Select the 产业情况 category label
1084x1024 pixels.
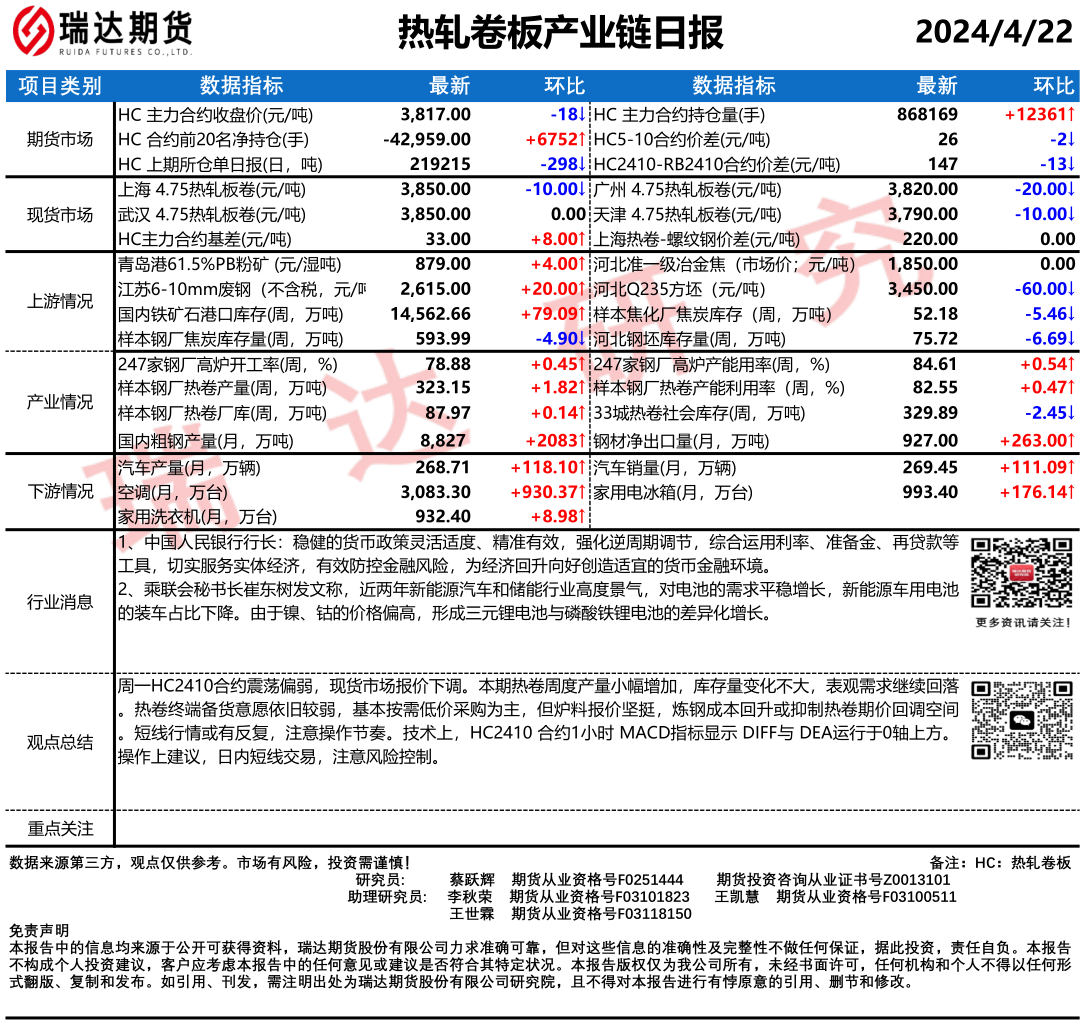click(x=60, y=402)
